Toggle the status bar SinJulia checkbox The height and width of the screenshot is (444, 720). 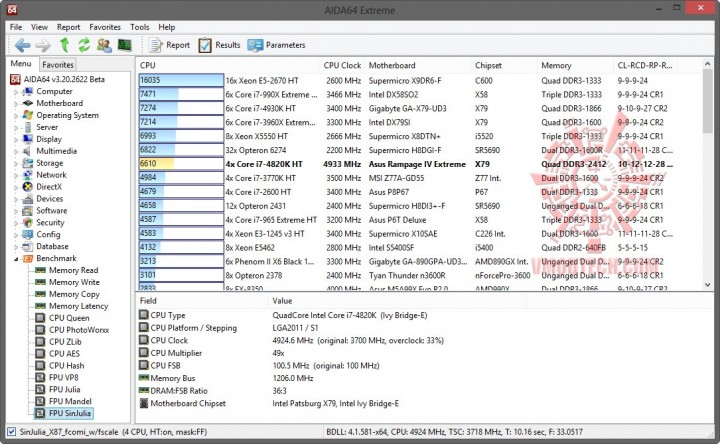[x=11, y=432]
